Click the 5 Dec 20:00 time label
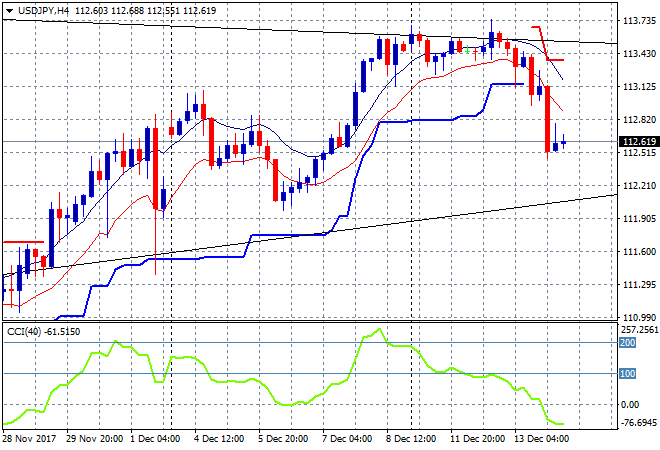The width and height of the screenshot is (660, 450). coord(283,439)
